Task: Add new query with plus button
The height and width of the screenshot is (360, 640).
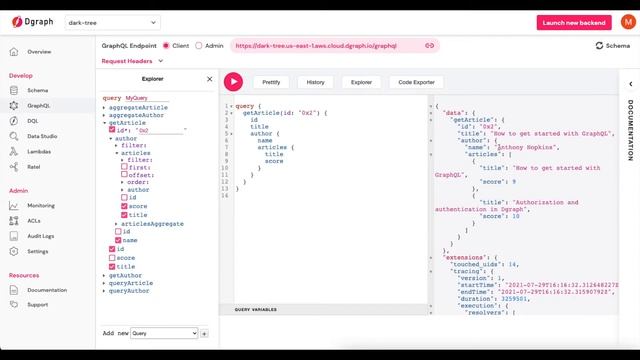Action: tap(204, 333)
